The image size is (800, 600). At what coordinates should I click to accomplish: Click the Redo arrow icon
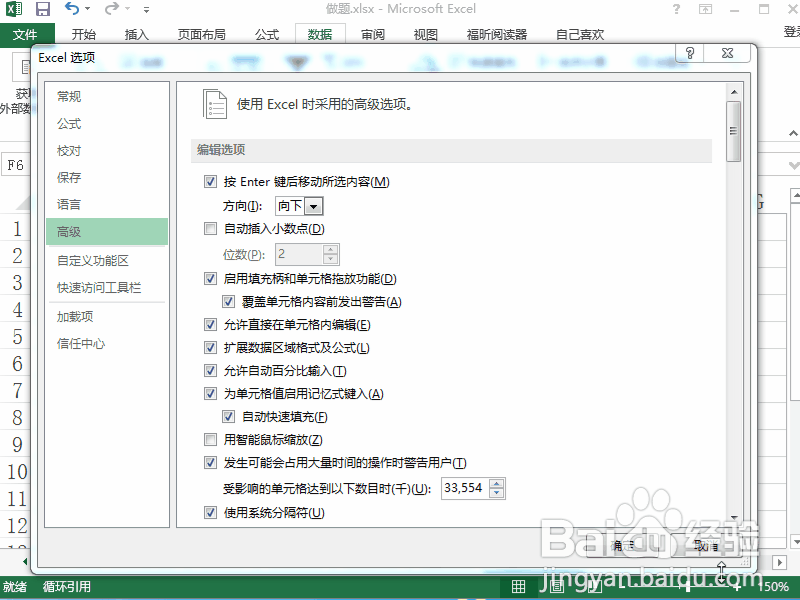pyautogui.click(x=111, y=8)
